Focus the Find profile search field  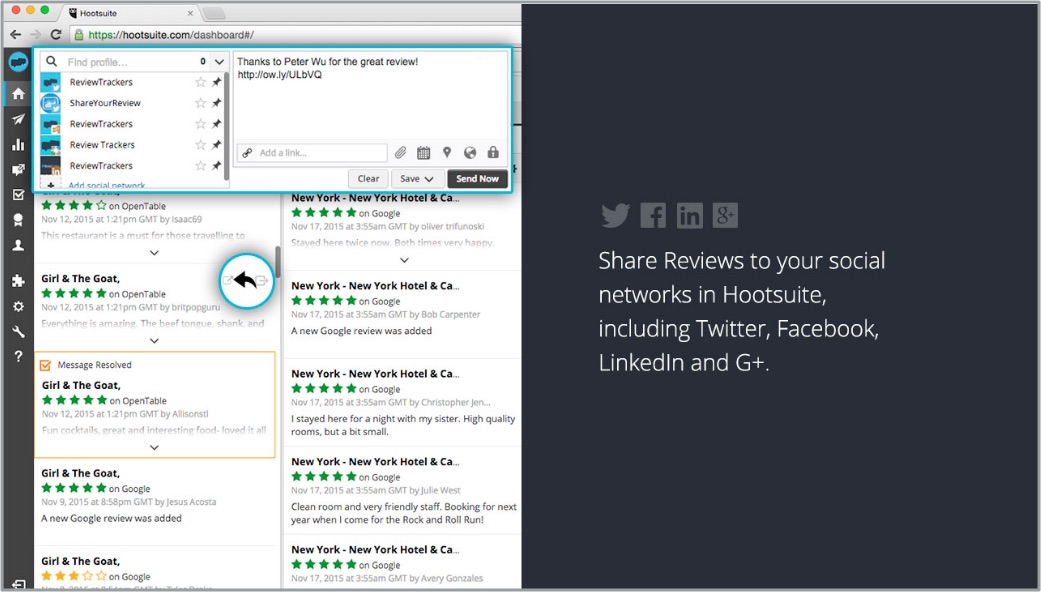coord(128,62)
